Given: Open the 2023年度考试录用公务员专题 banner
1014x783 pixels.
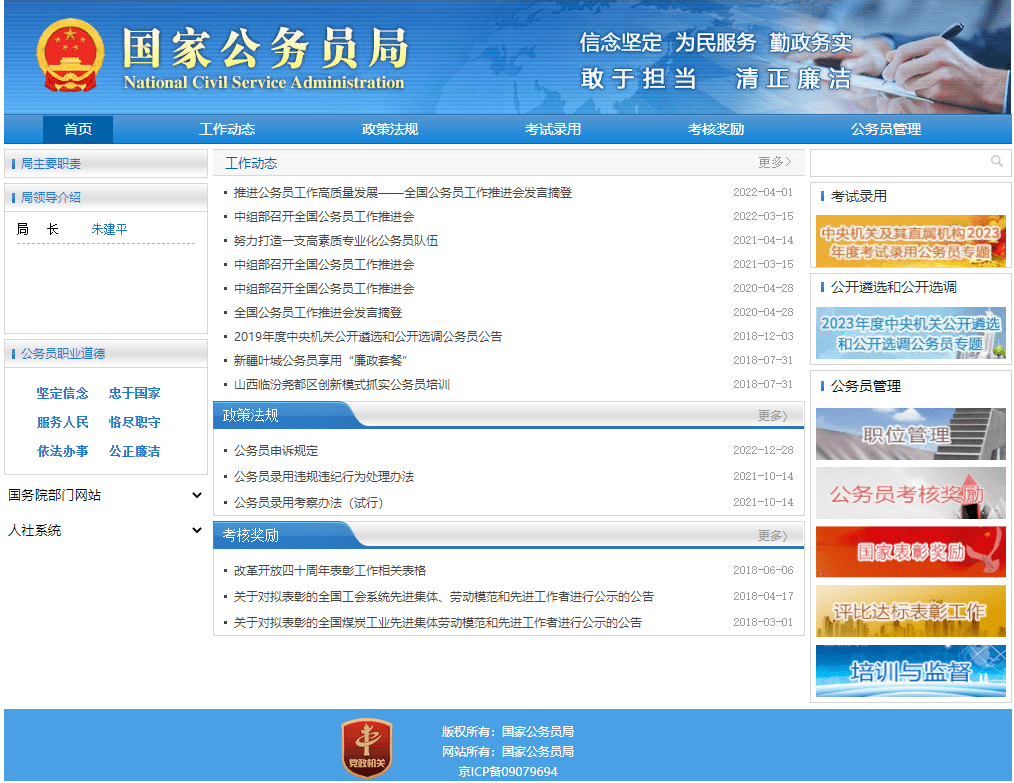Looking at the screenshot, I should [911, 241].
